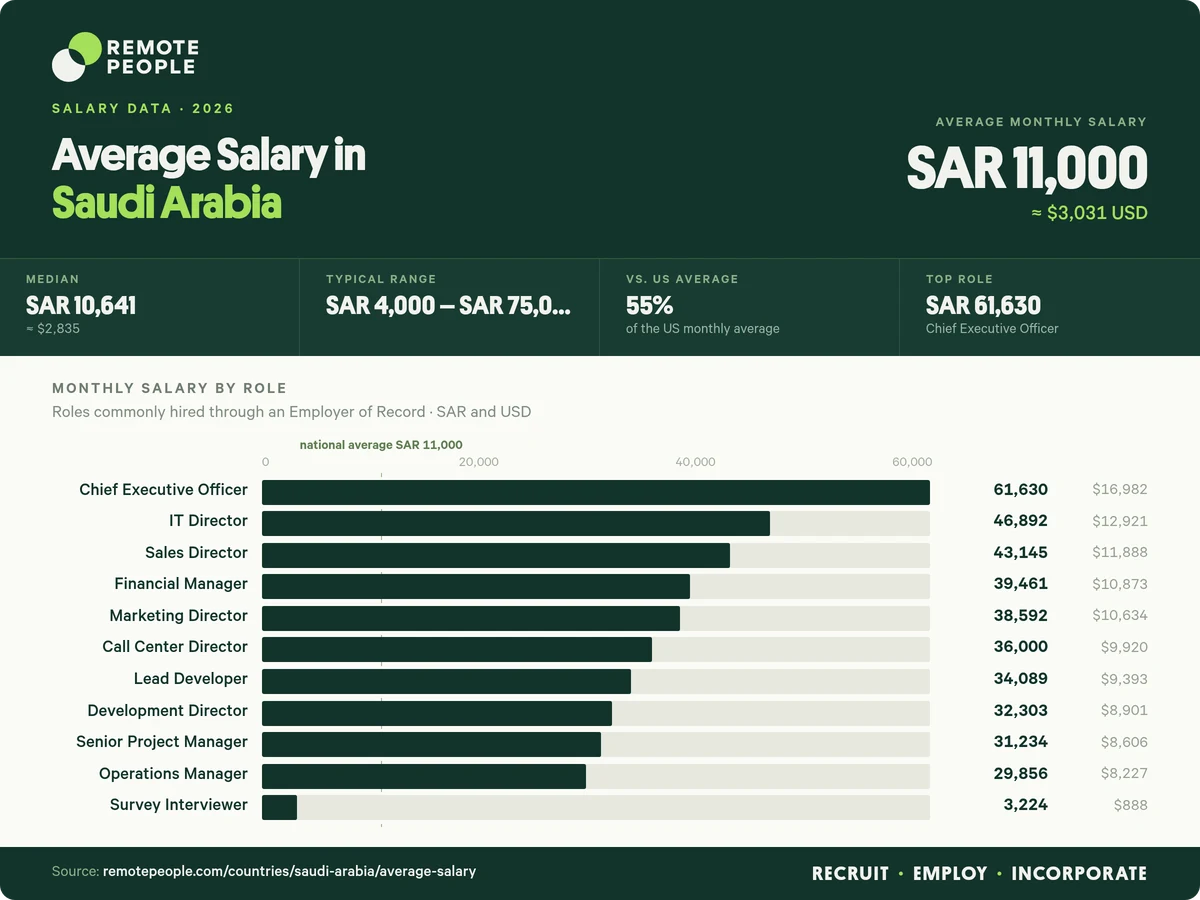Click the 55% vs. US average value
This screenshot has height=900, width=1200.
[x=649, y=305]
